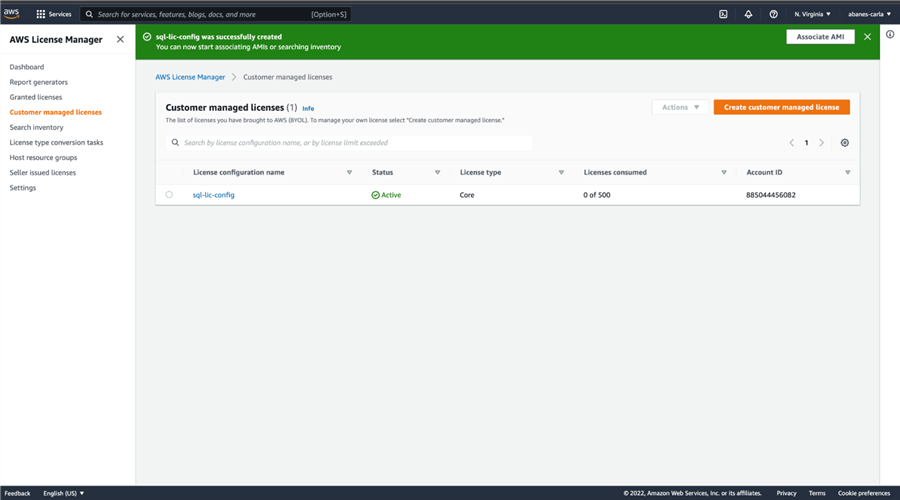The height and width of the screenshot is (500, 900).
Task: Open the sql-lic-config license link
Action: coord(214,195)
